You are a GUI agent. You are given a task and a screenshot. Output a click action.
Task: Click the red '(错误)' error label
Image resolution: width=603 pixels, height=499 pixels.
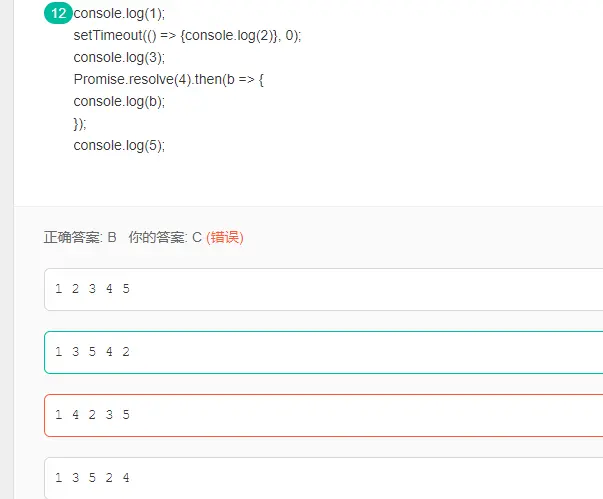click(225, 237)
